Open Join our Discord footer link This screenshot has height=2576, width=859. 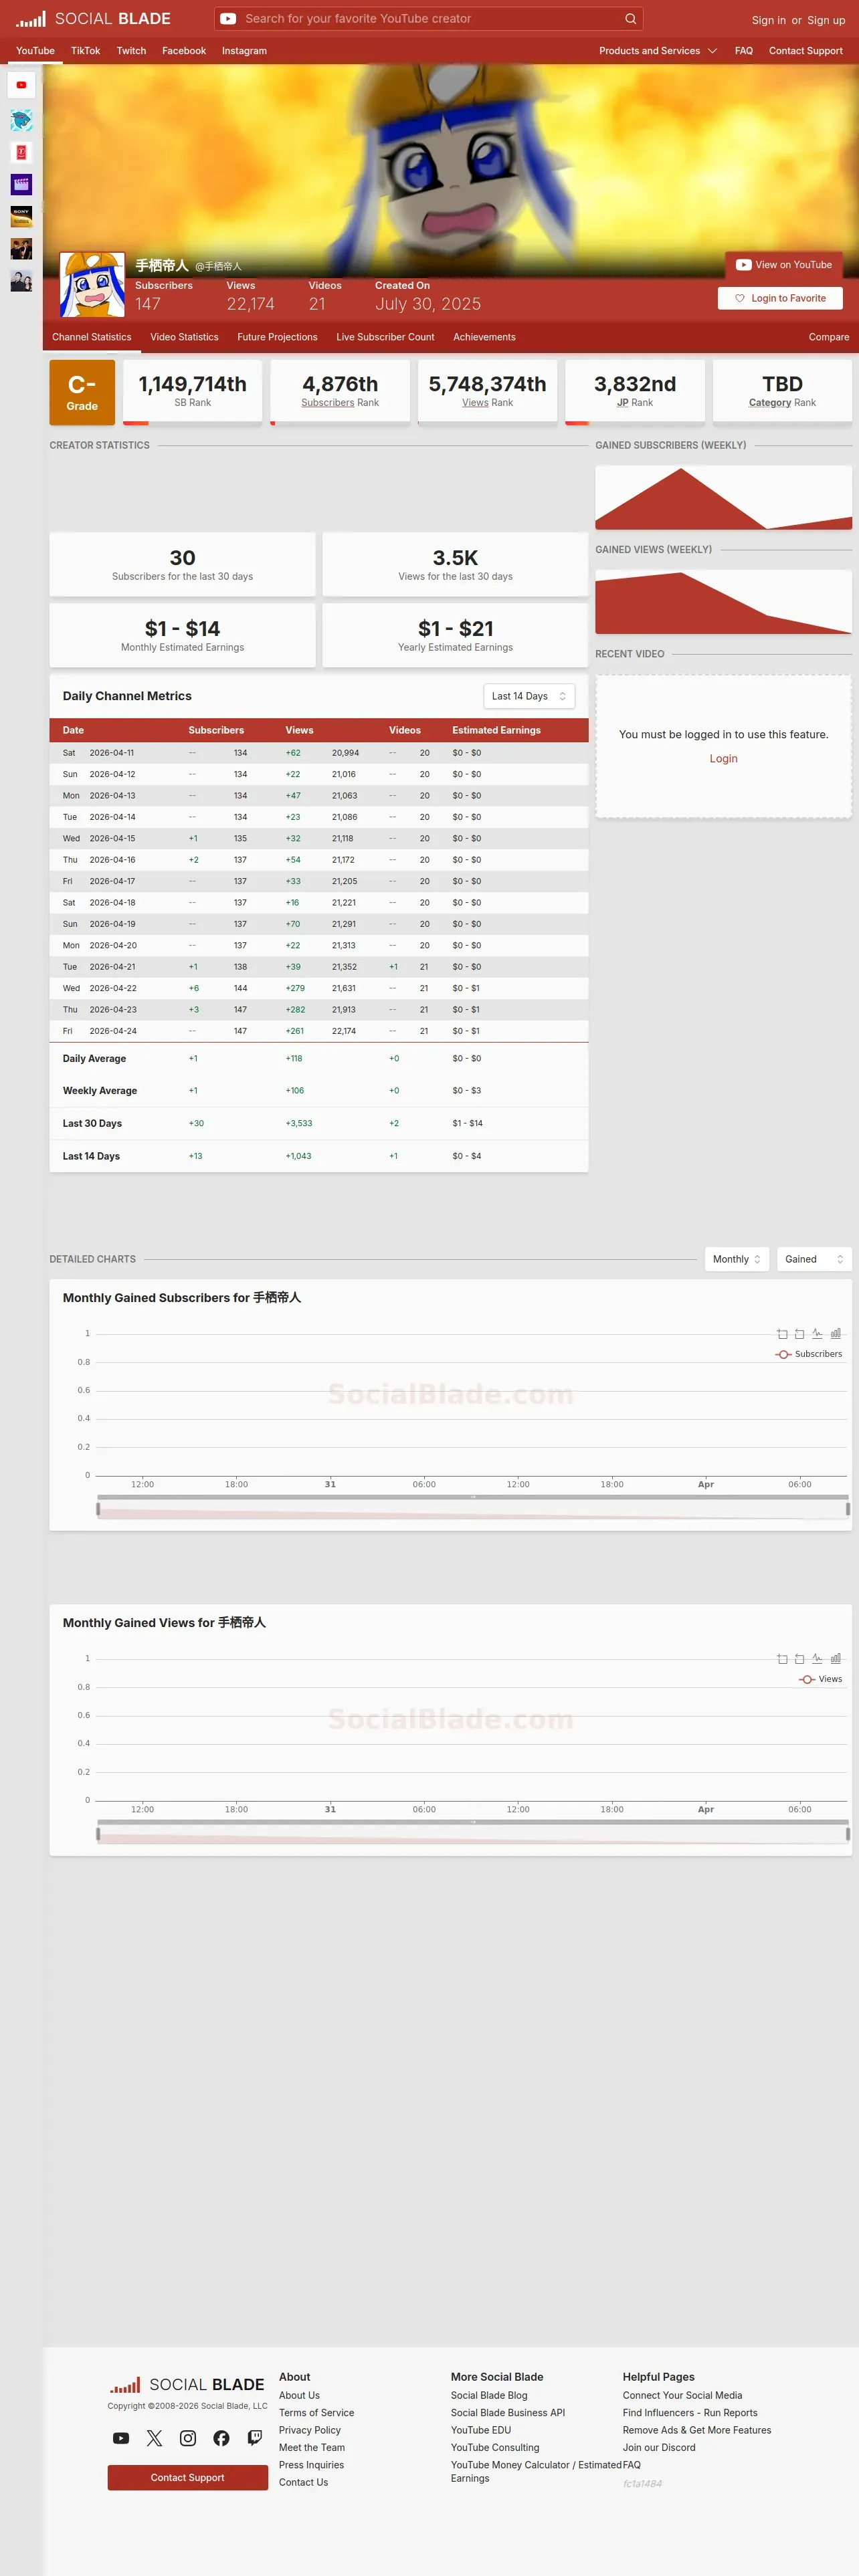click(x=659, y=2447)
